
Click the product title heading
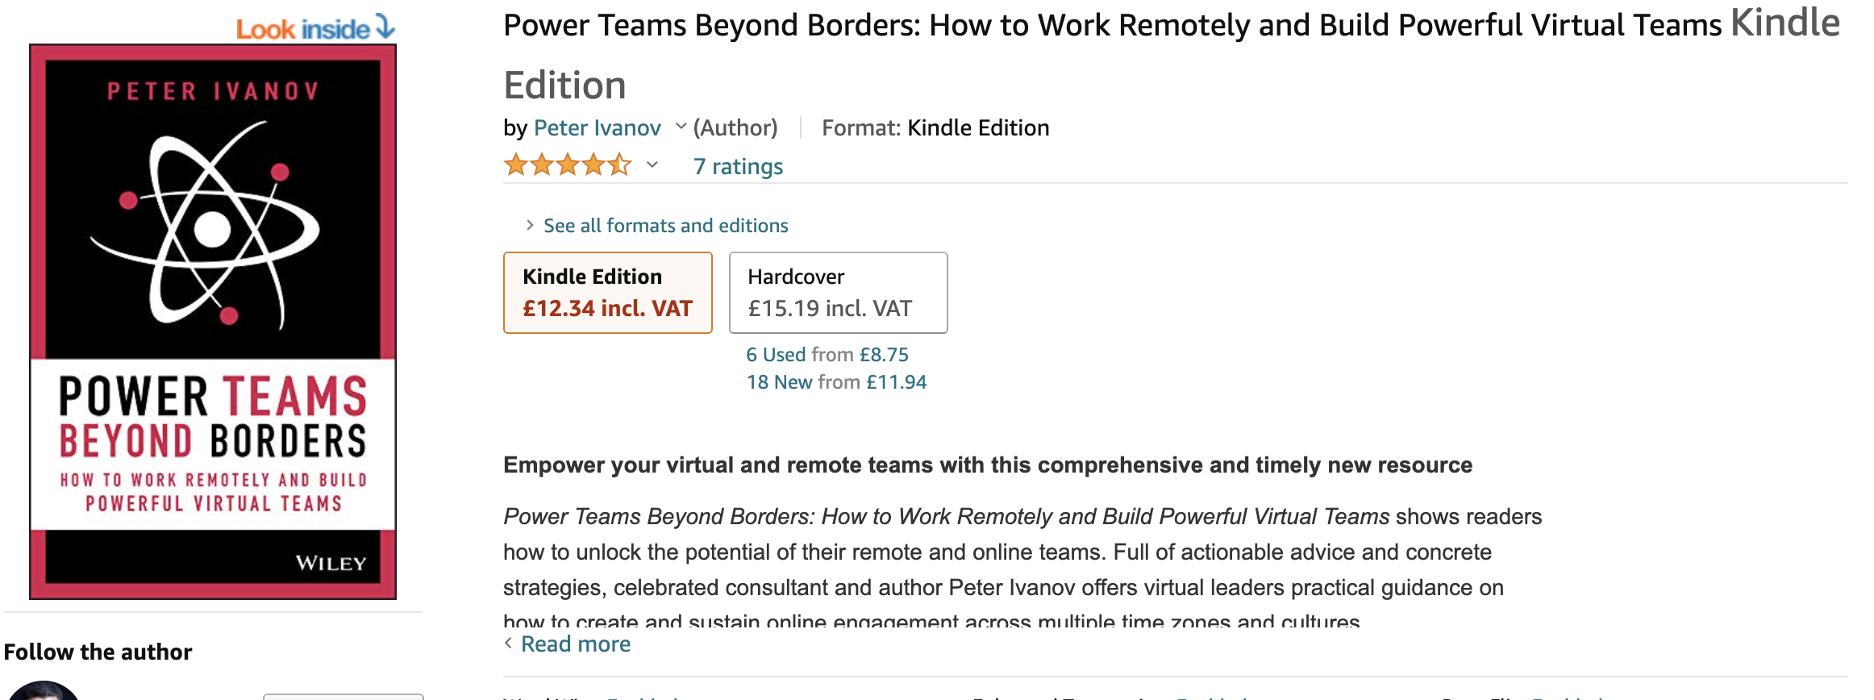coord(1112,26)
